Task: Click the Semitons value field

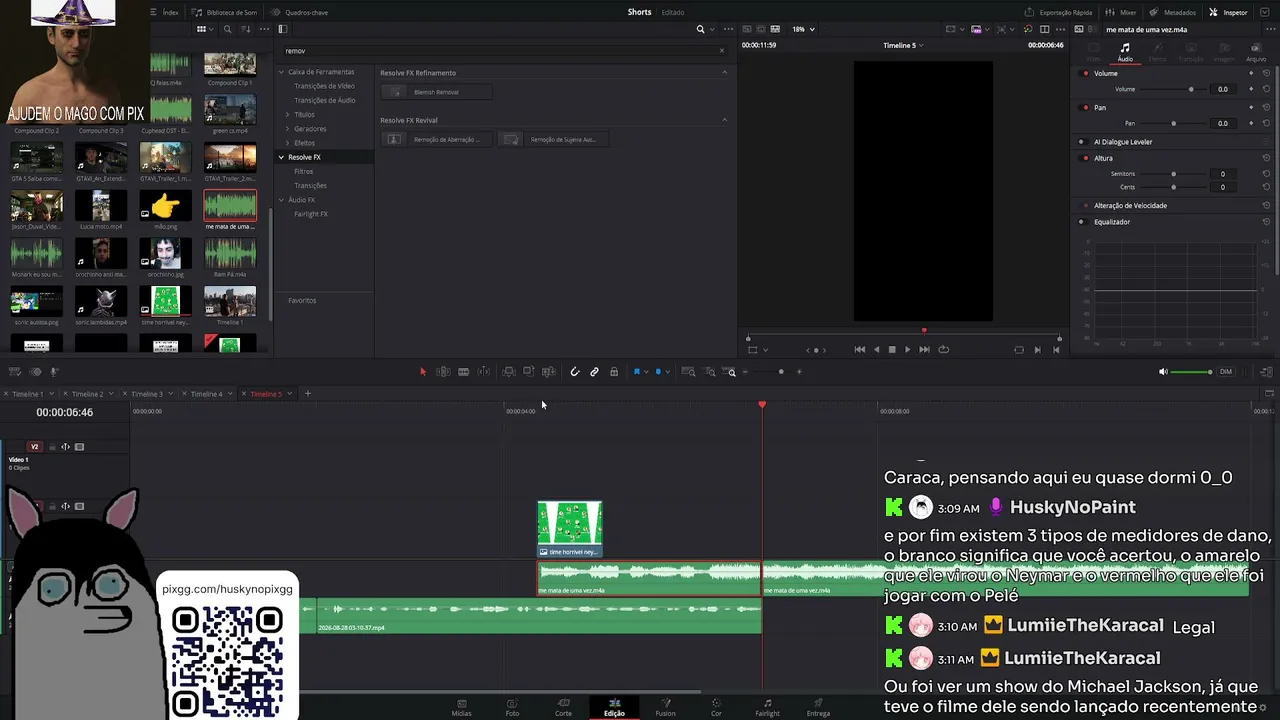Action: (1222, 174)
